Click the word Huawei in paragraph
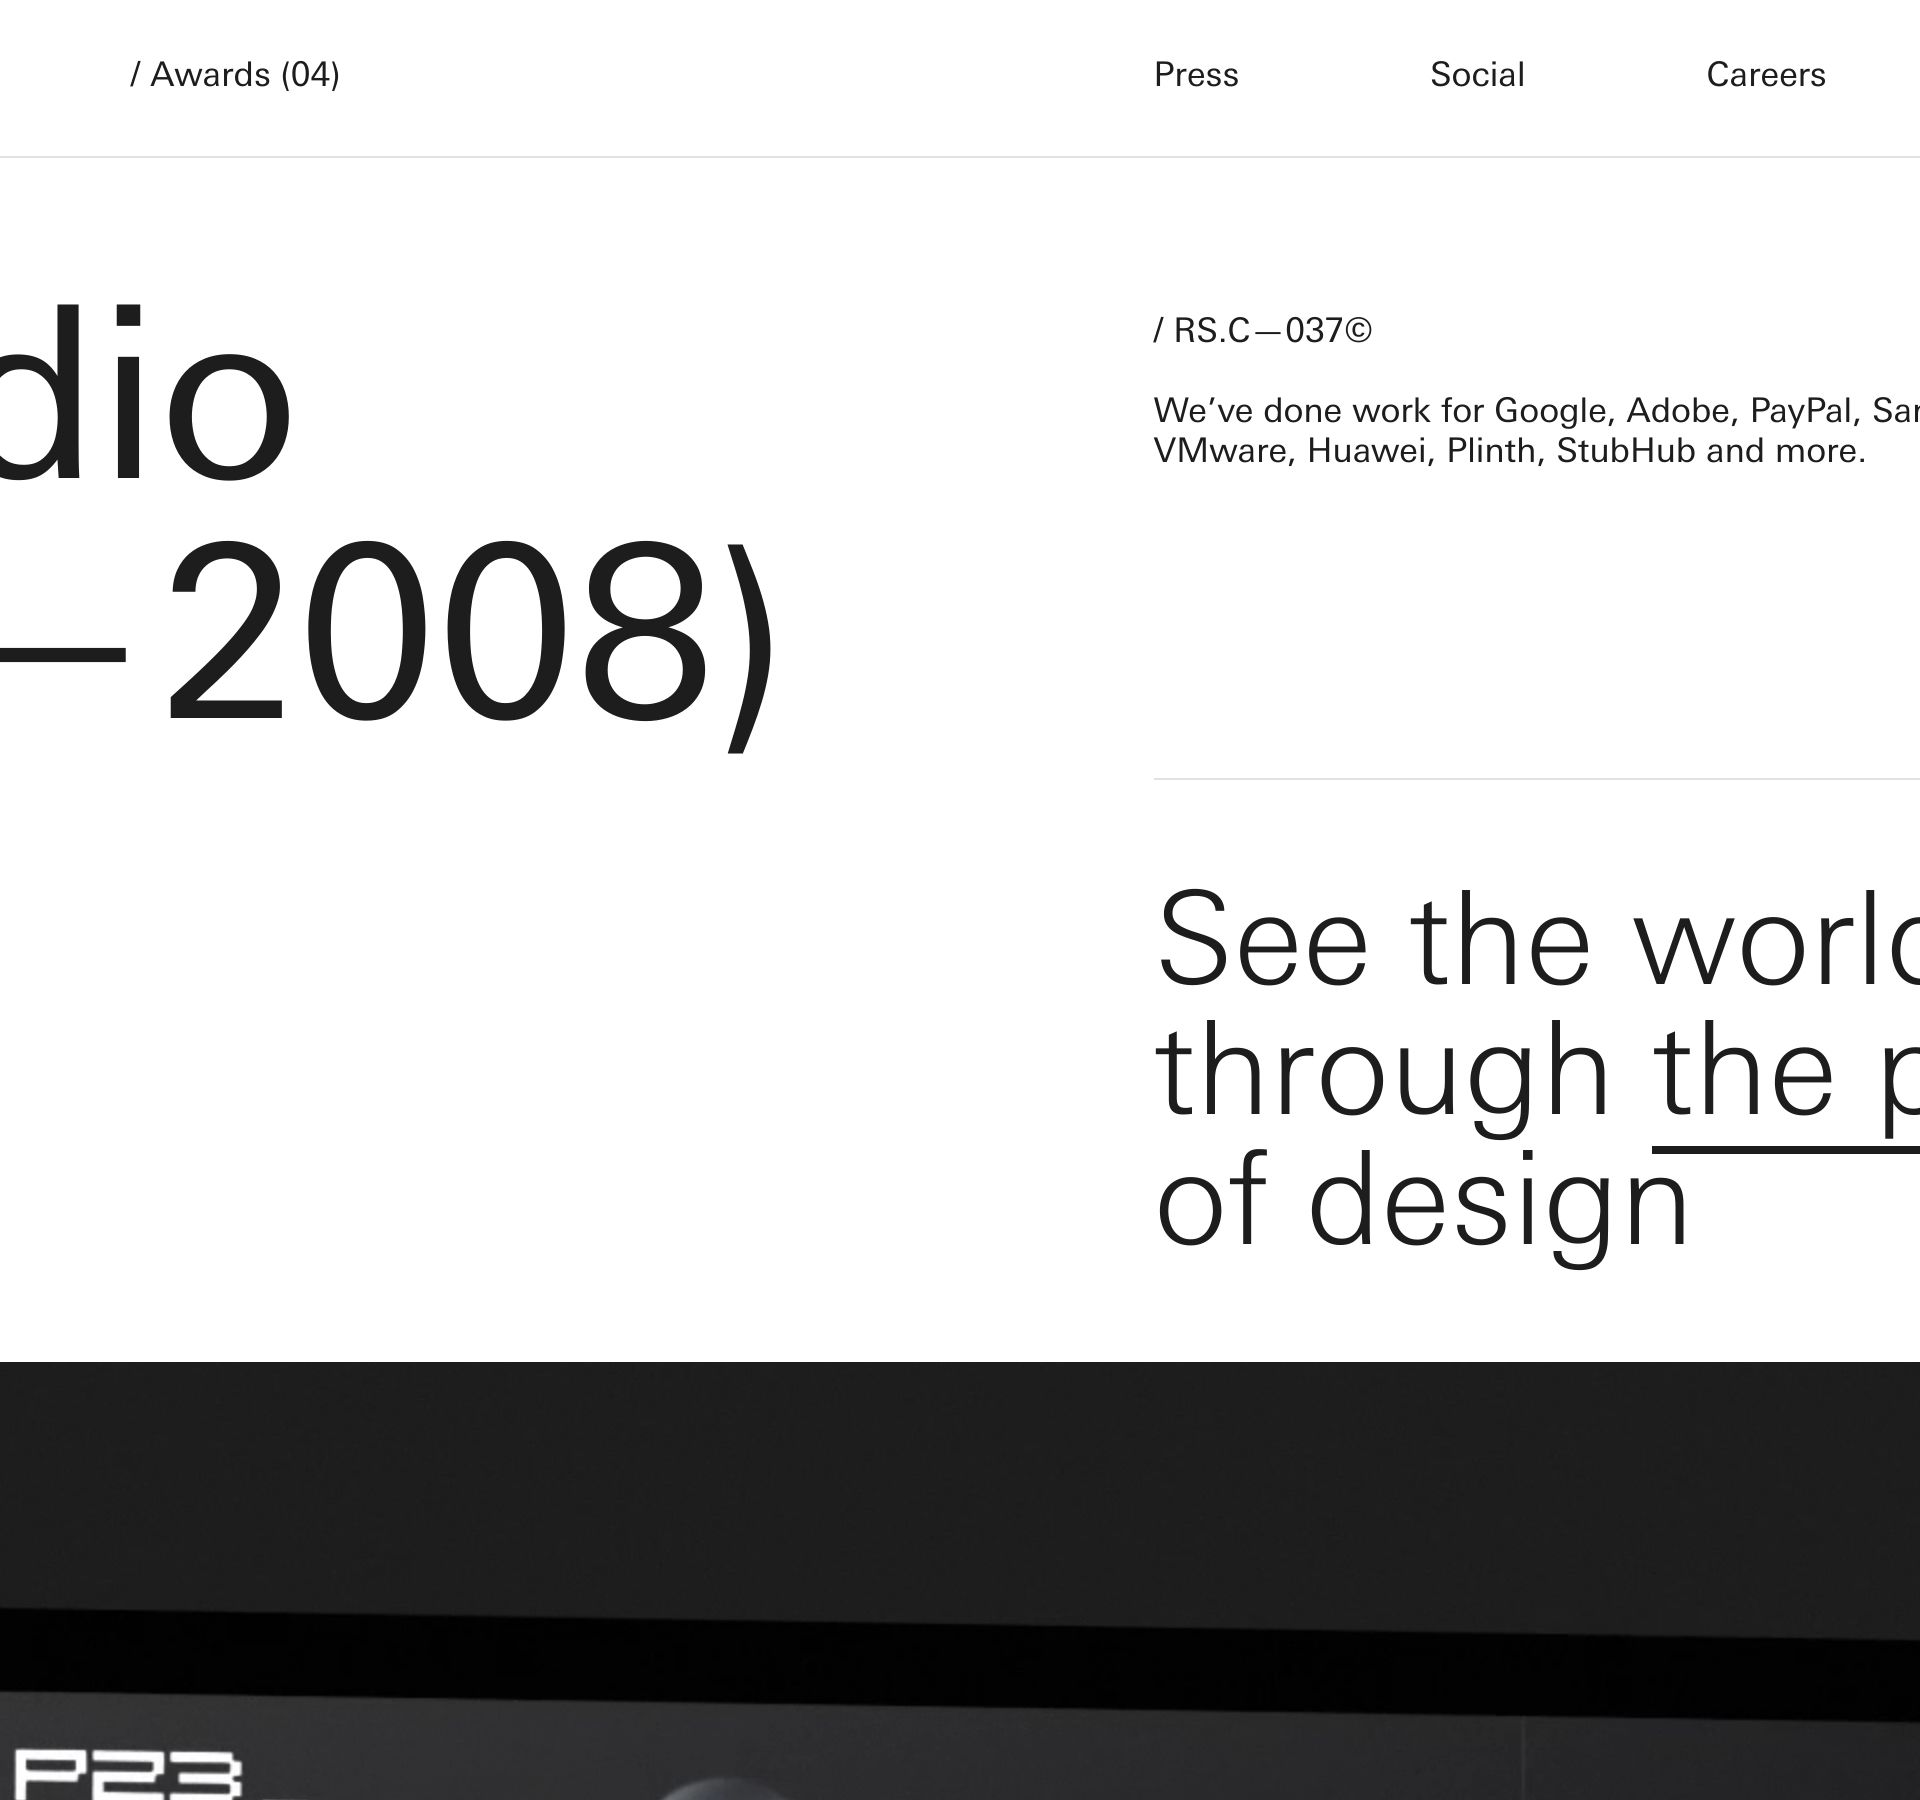The height and width of the screenshot is (1800, 1920). click(1366, 451)
